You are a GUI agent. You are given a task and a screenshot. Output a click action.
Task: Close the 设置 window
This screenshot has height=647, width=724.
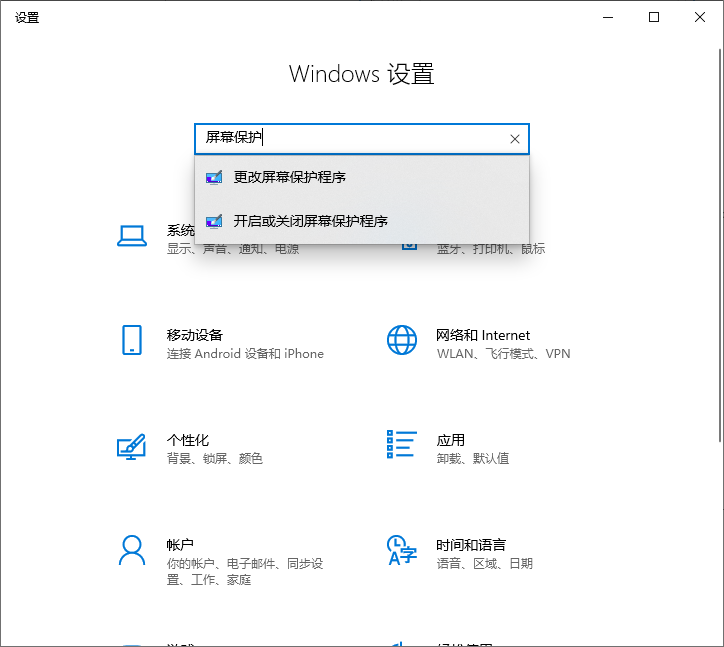tap(700, 18)
